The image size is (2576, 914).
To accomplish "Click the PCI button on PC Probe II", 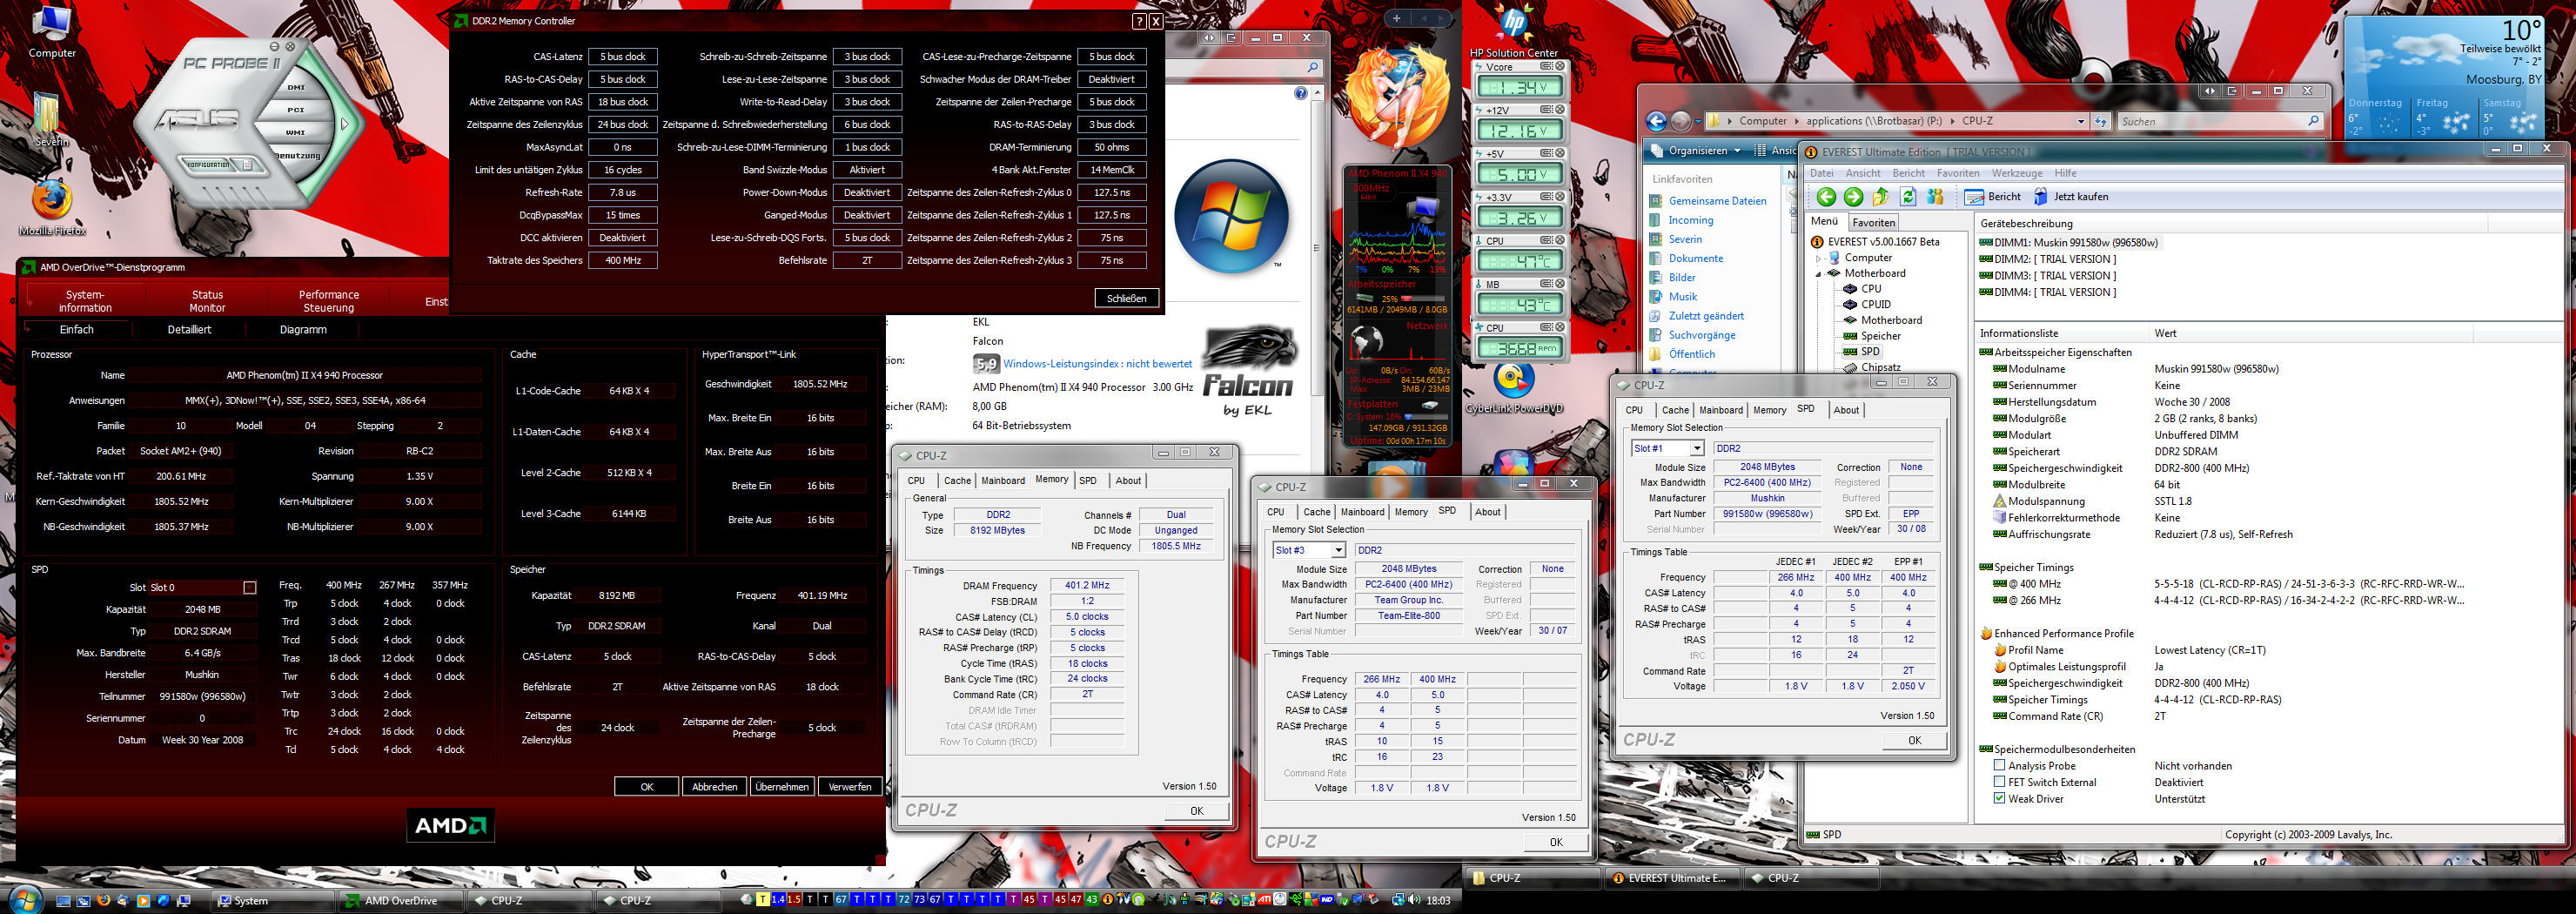I will [x=296, y=110].
